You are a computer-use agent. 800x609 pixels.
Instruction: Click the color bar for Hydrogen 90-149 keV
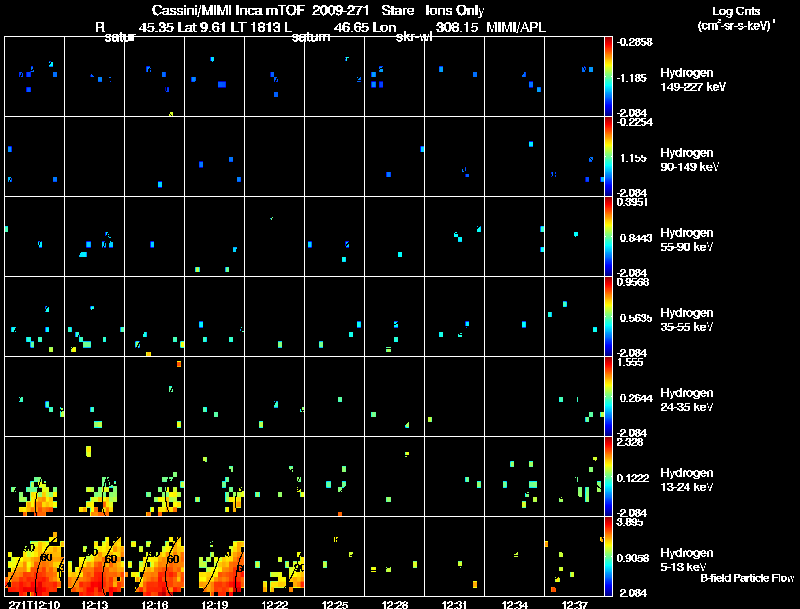pyautogui.click(x=608, y=157)
